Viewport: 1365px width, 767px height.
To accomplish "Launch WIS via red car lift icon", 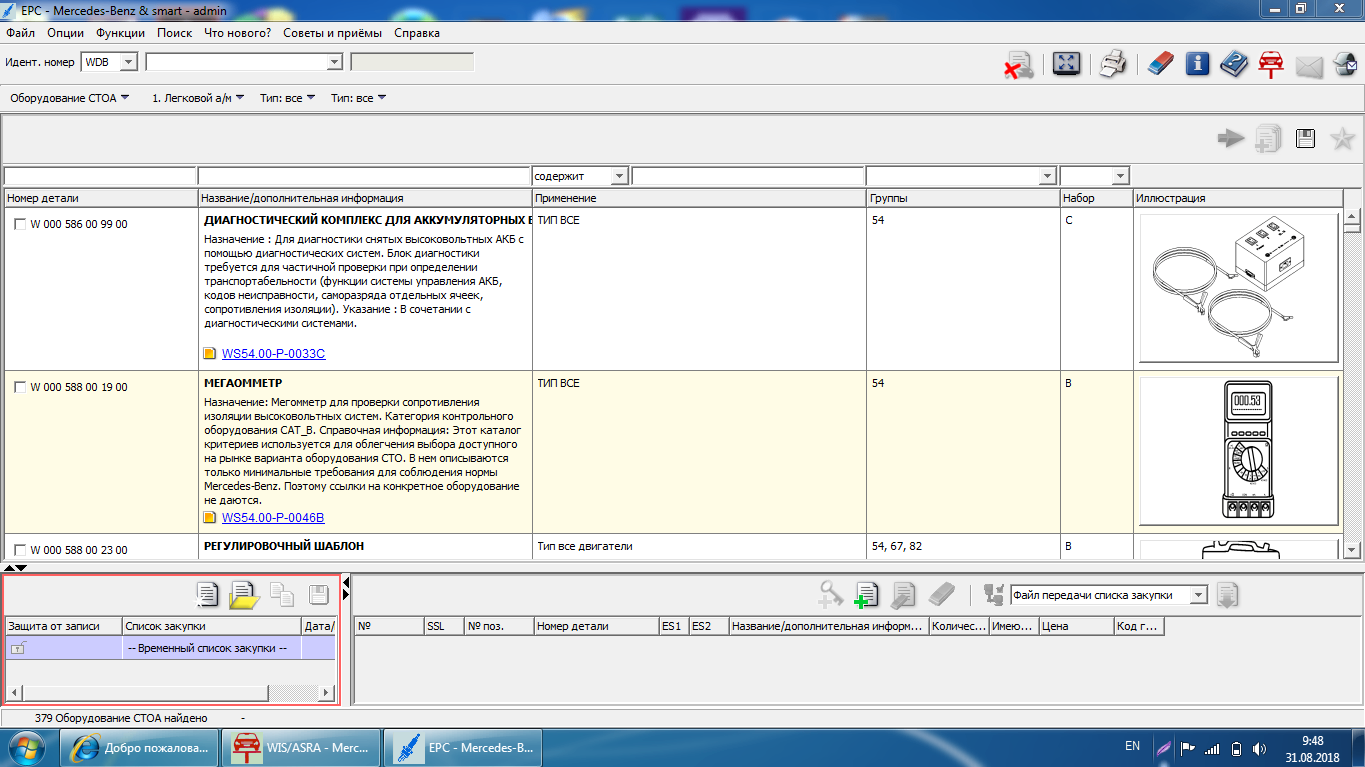I will click(x=1271, y=64).
